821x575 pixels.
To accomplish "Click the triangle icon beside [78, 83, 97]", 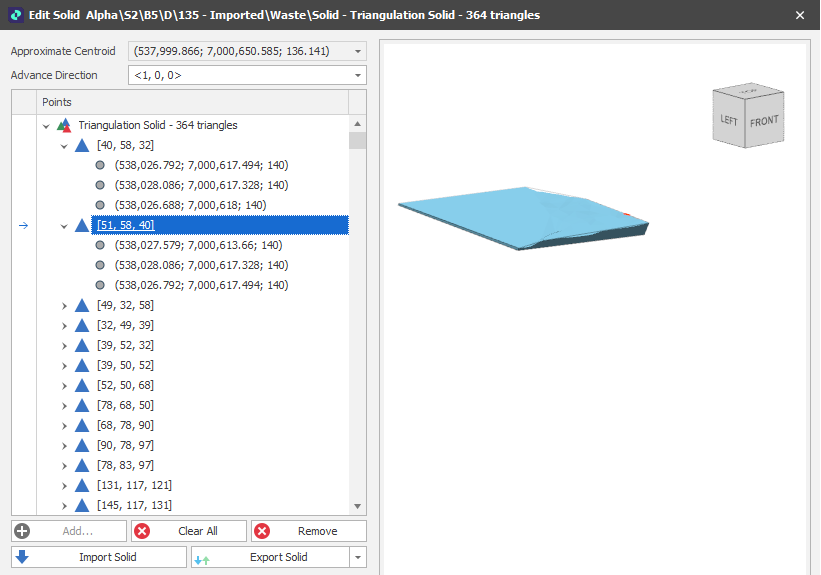I will pyautogui.click(x=82, y=465).
